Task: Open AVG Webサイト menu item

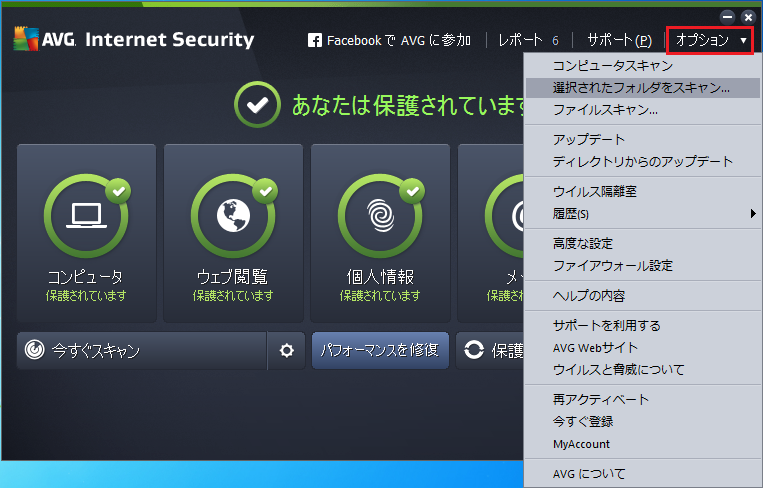Action: pos(643,348)
